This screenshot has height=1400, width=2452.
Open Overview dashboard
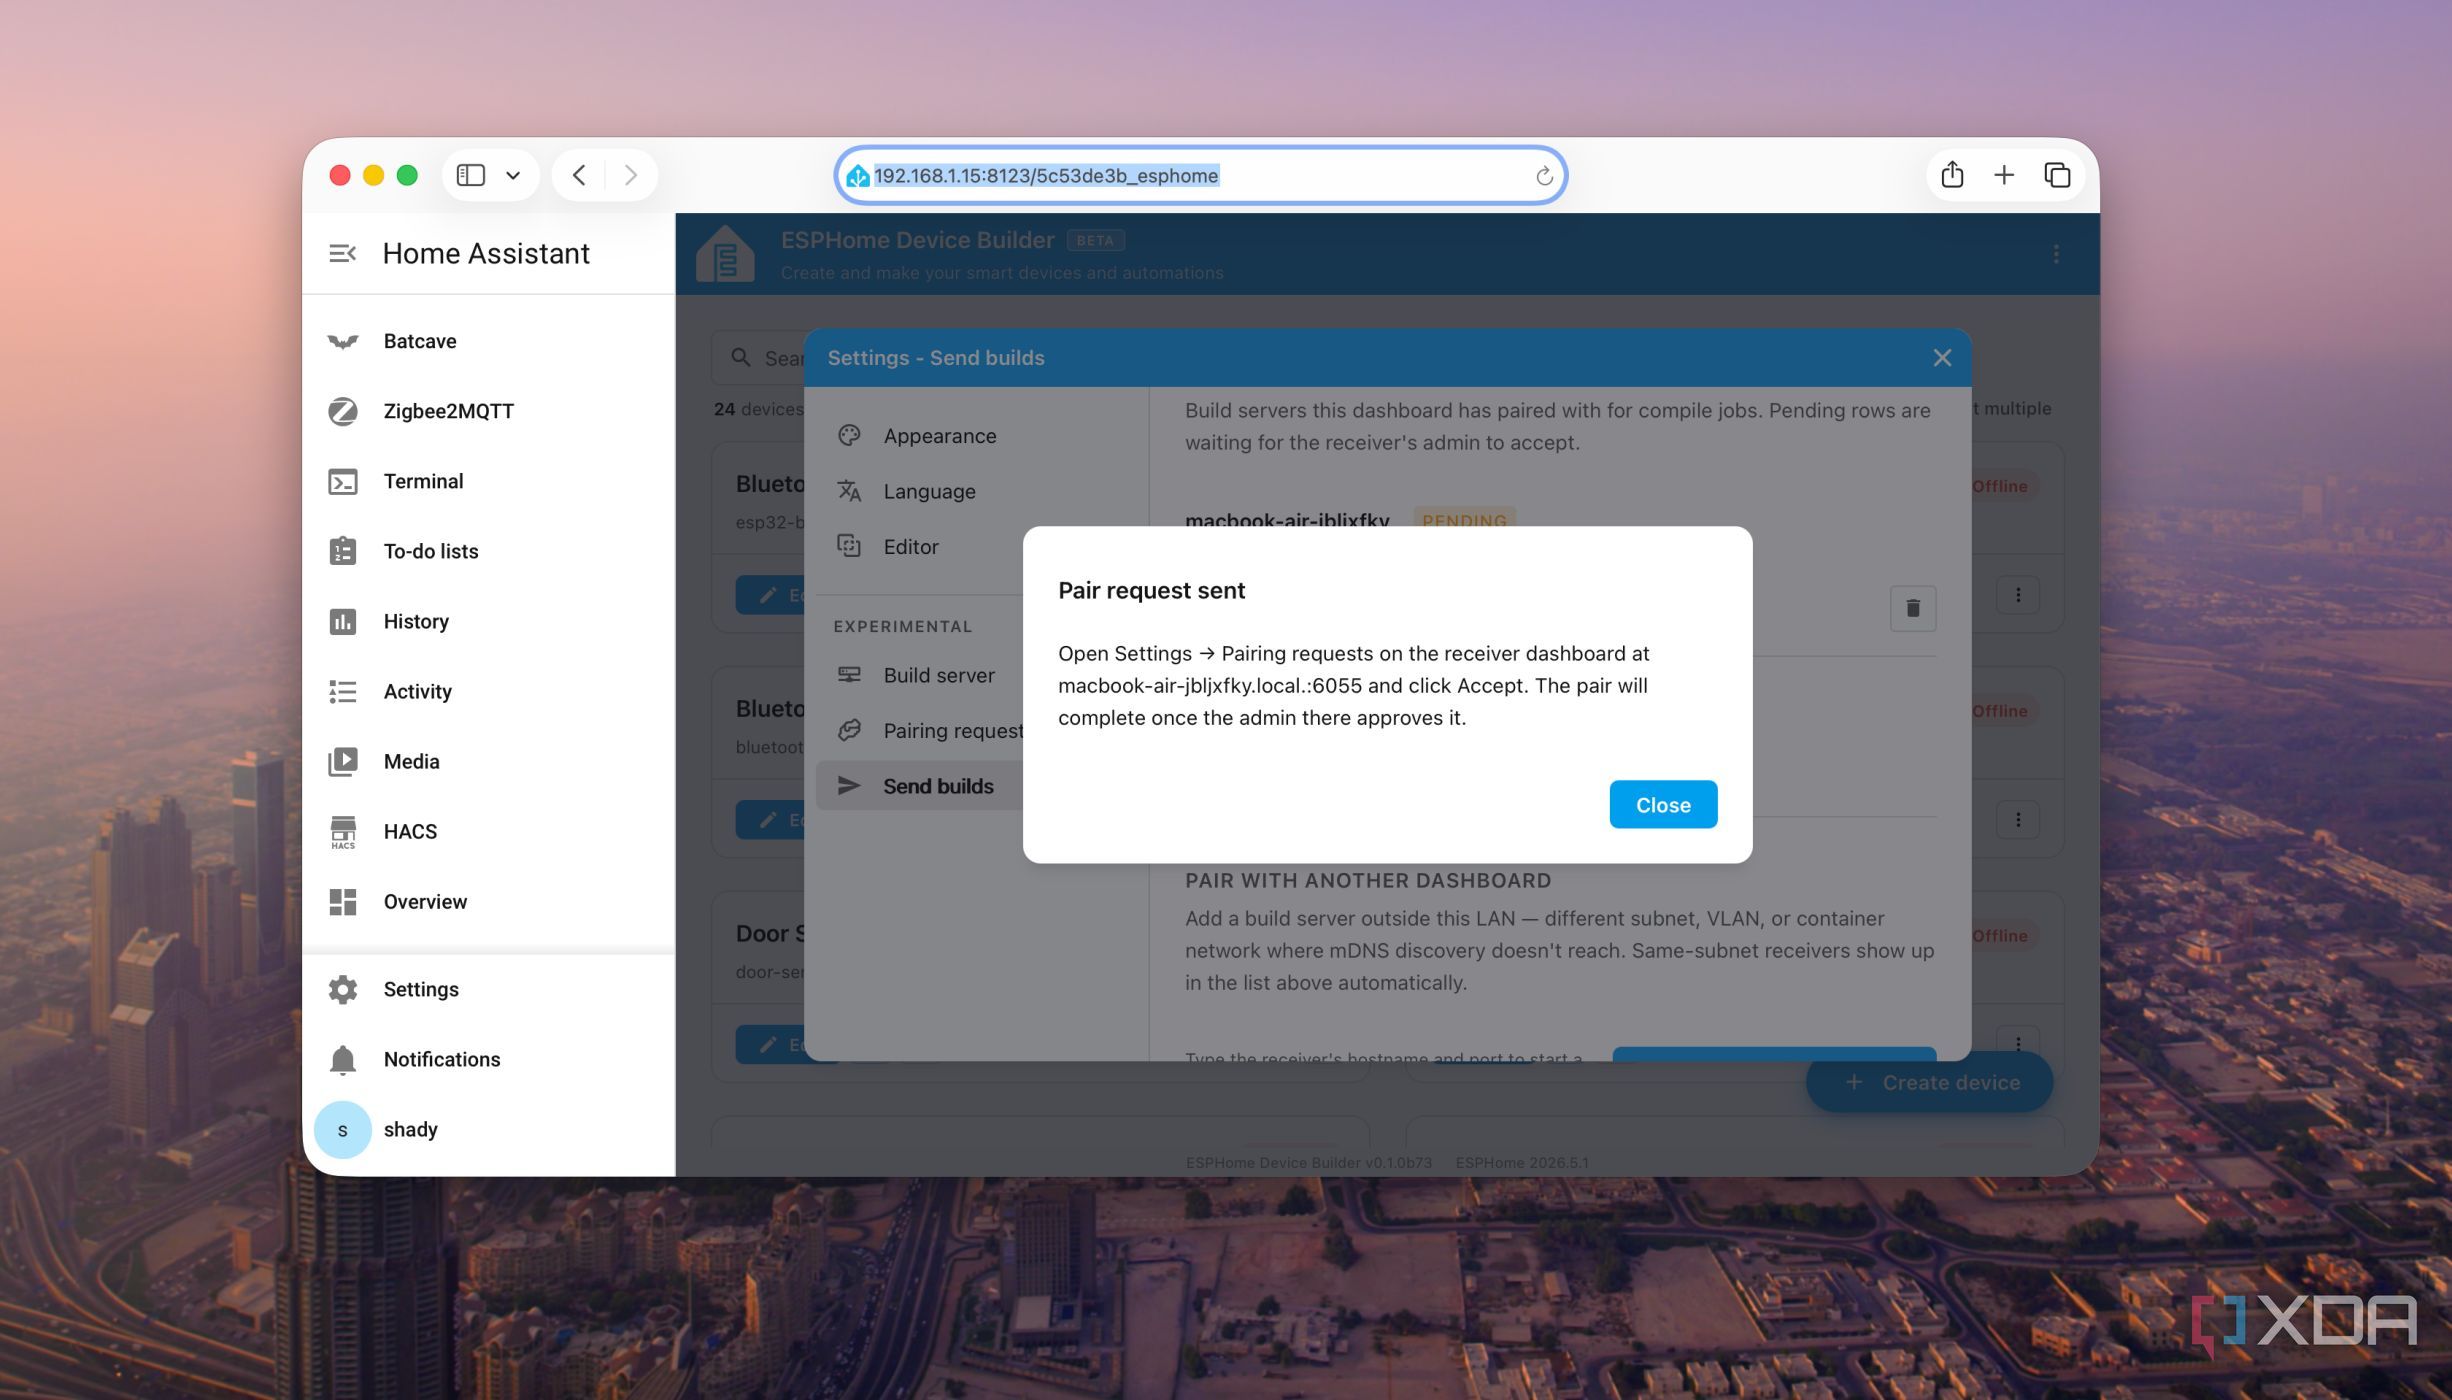pyautogui.click(x=488, y=901)
